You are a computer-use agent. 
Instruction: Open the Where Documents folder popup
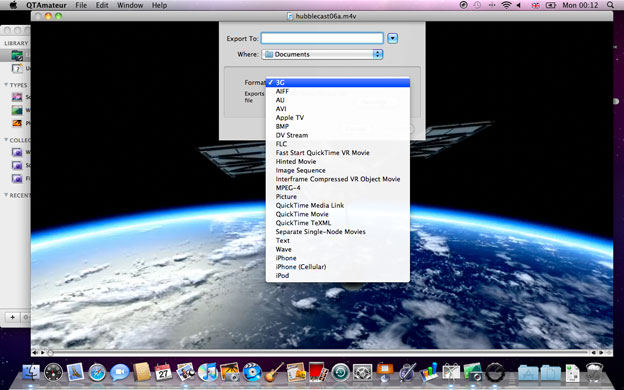click(x=322, y=54)
